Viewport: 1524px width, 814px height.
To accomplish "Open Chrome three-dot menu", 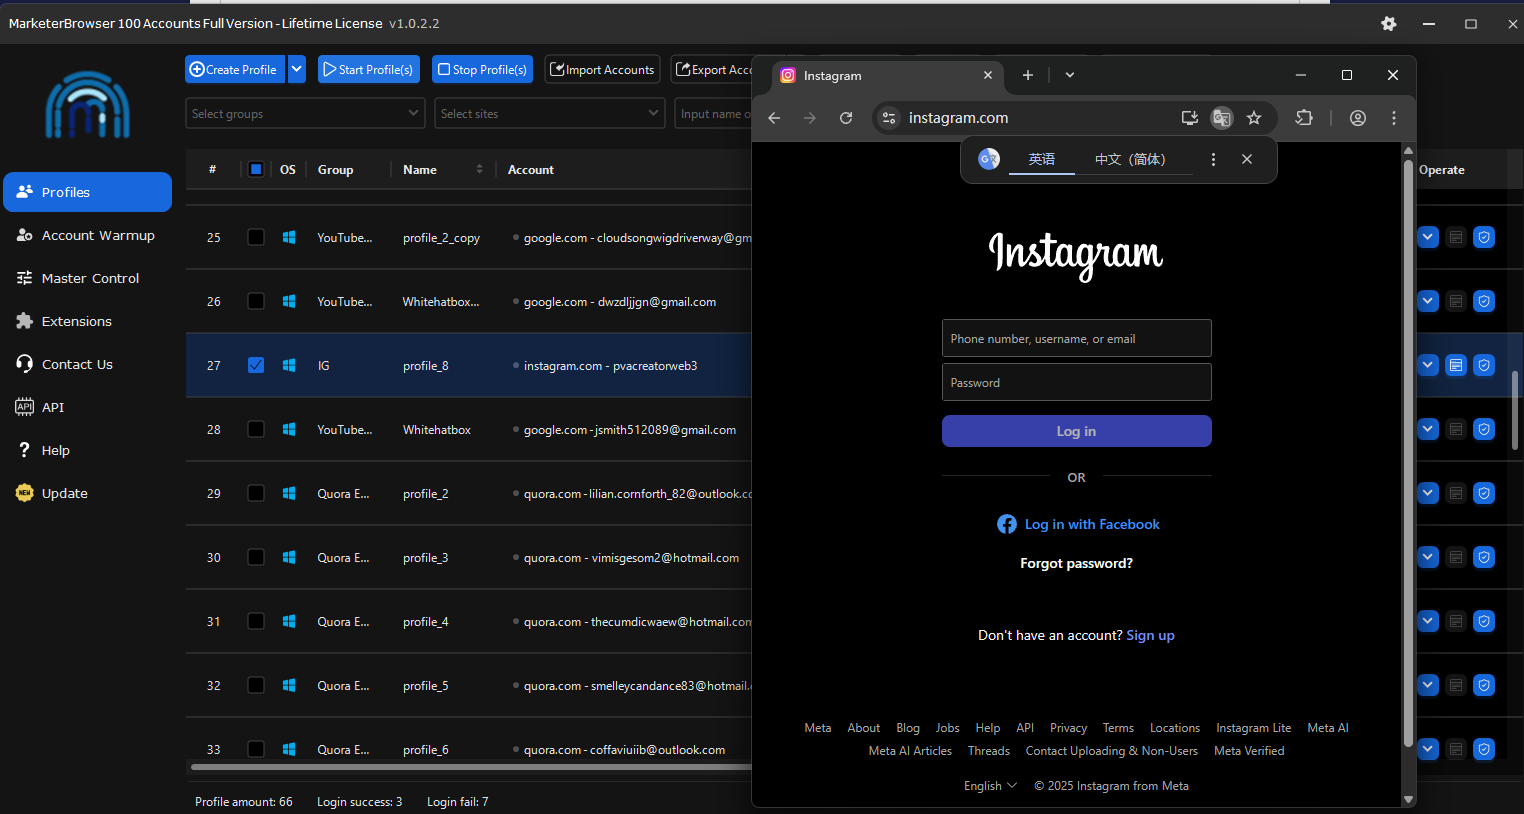I will click(1394, 118).
